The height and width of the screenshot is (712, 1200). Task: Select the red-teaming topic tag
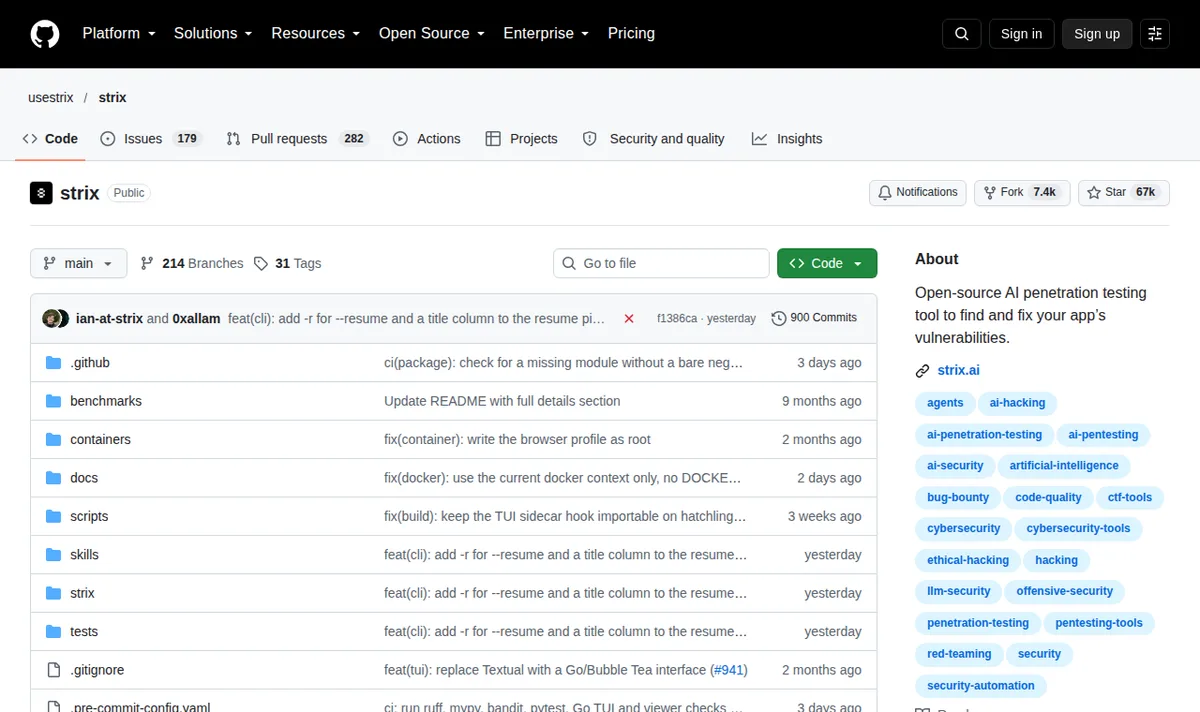tap(959, 654)
